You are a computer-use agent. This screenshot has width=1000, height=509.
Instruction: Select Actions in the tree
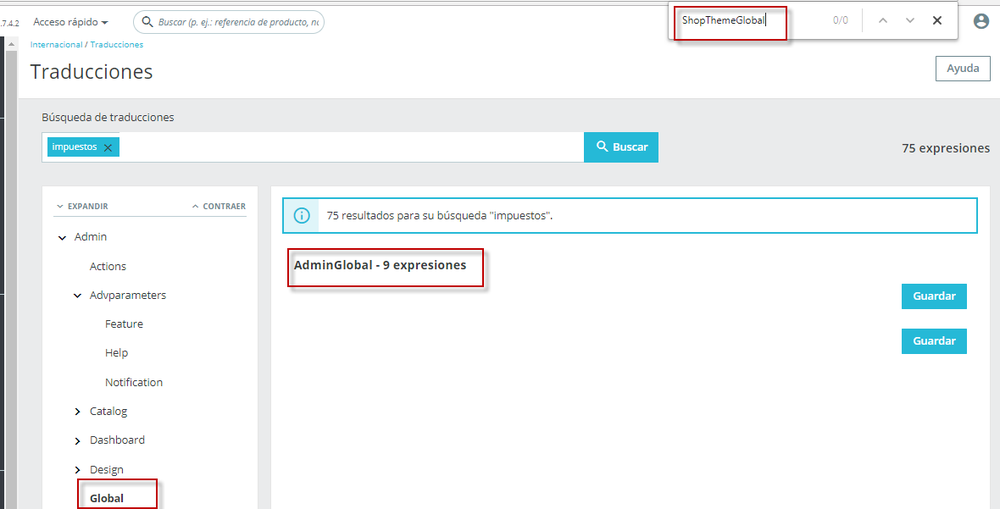[x=108, y=266]
